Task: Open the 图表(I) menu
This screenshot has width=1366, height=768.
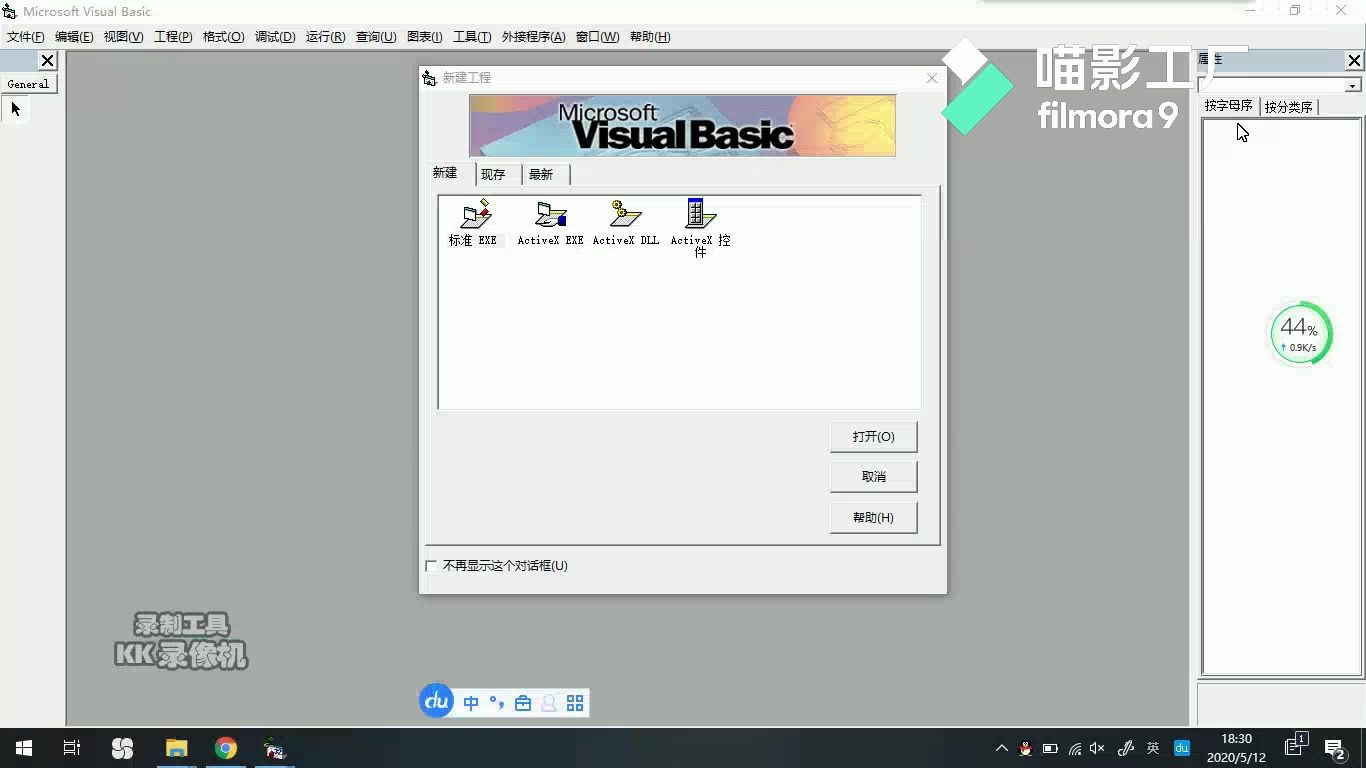Action: click(x=424, y=37)
